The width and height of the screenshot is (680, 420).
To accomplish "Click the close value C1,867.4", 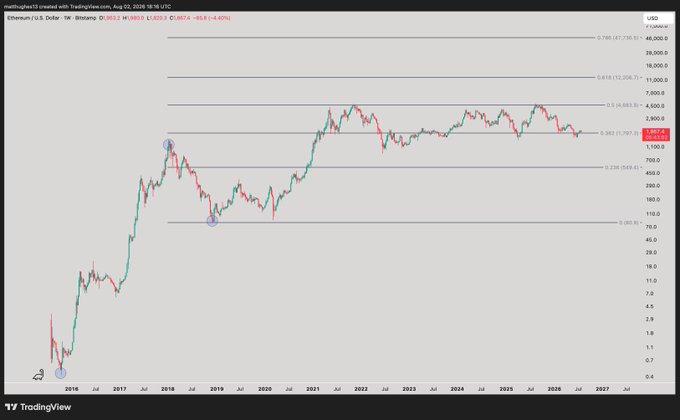I will 180,18.
